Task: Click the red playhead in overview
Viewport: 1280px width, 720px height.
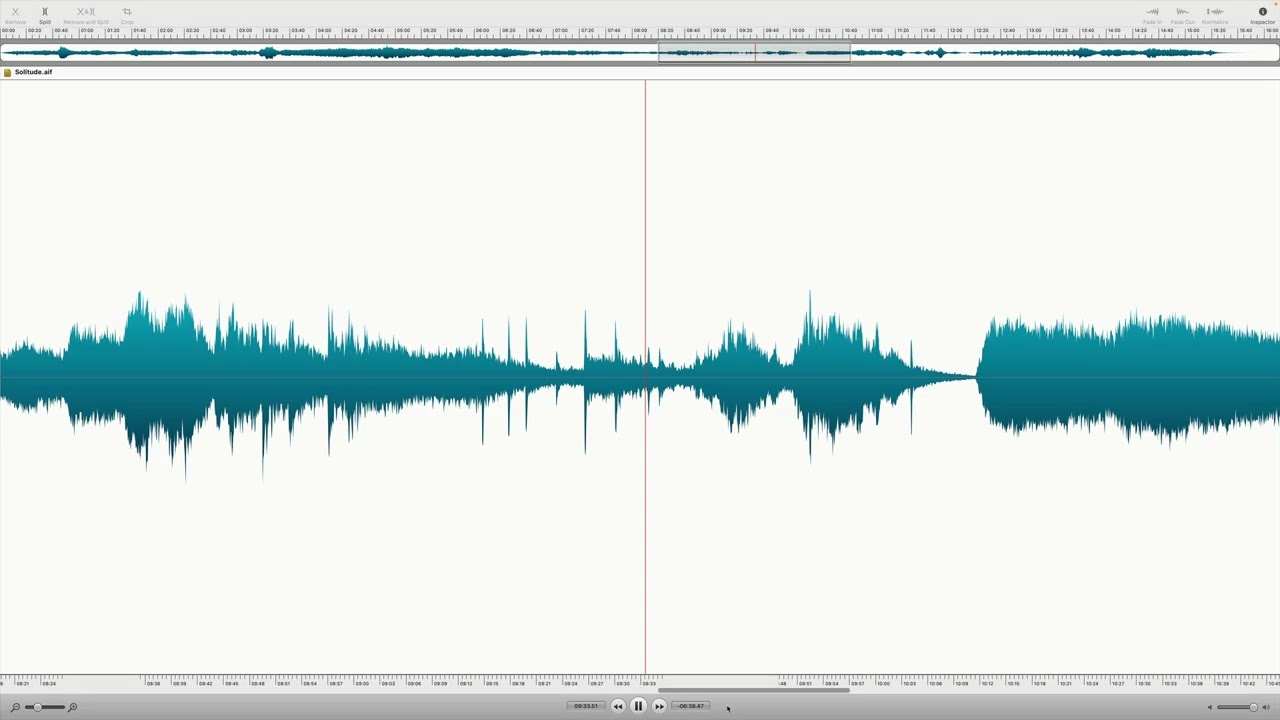Action: [755, 53]
